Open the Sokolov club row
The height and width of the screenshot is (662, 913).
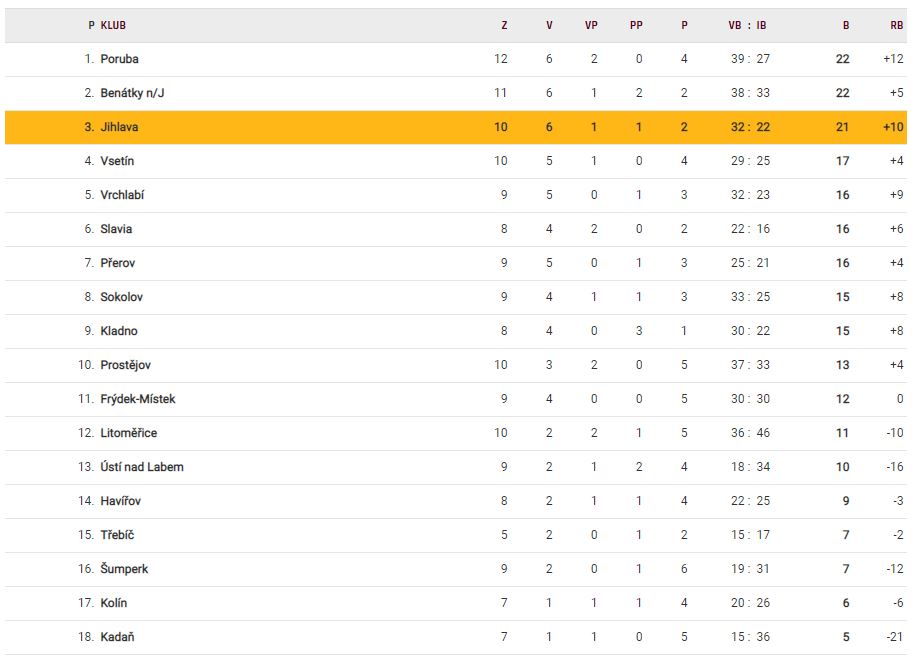coord(121,297)
